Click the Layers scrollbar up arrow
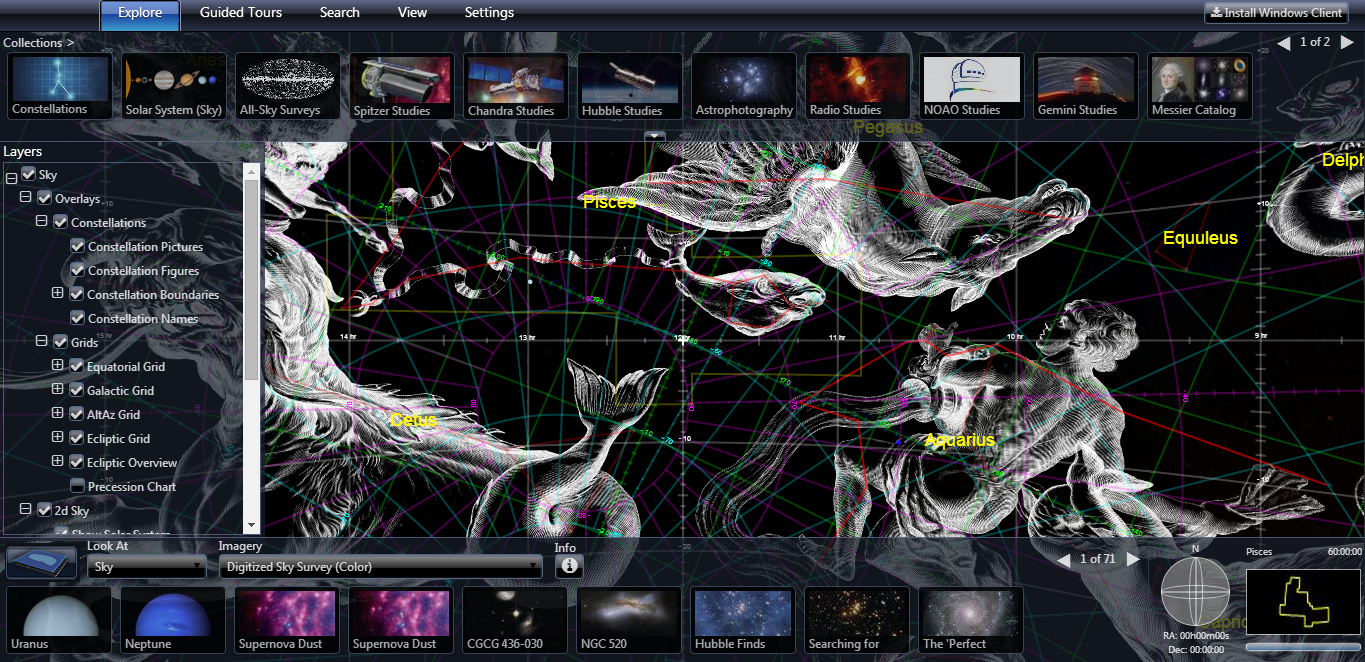This screenshot has height=662, width=1365. (251, 170)
